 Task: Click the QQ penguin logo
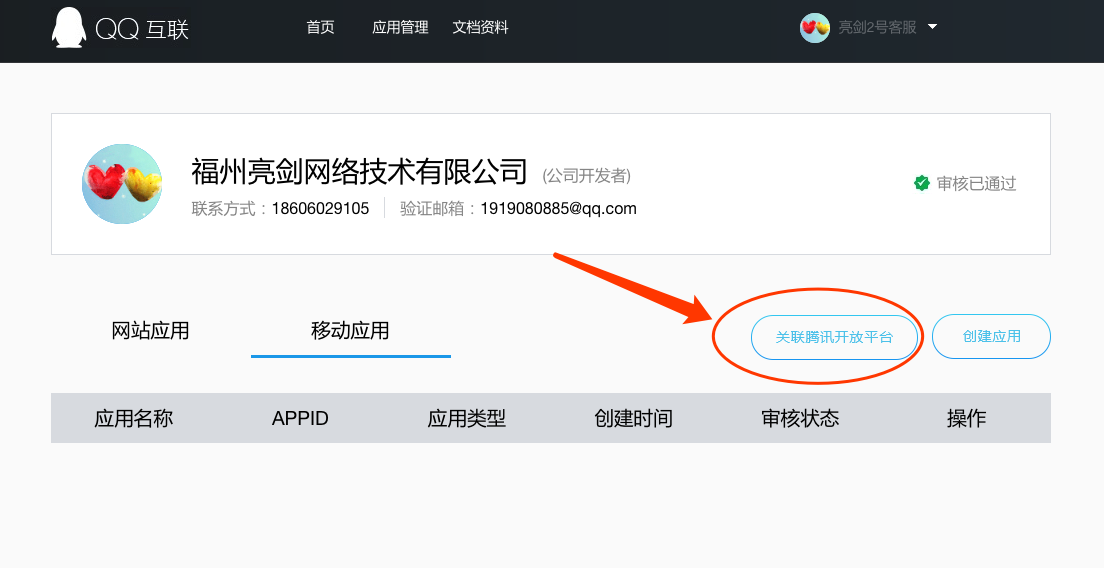(69, 28)
